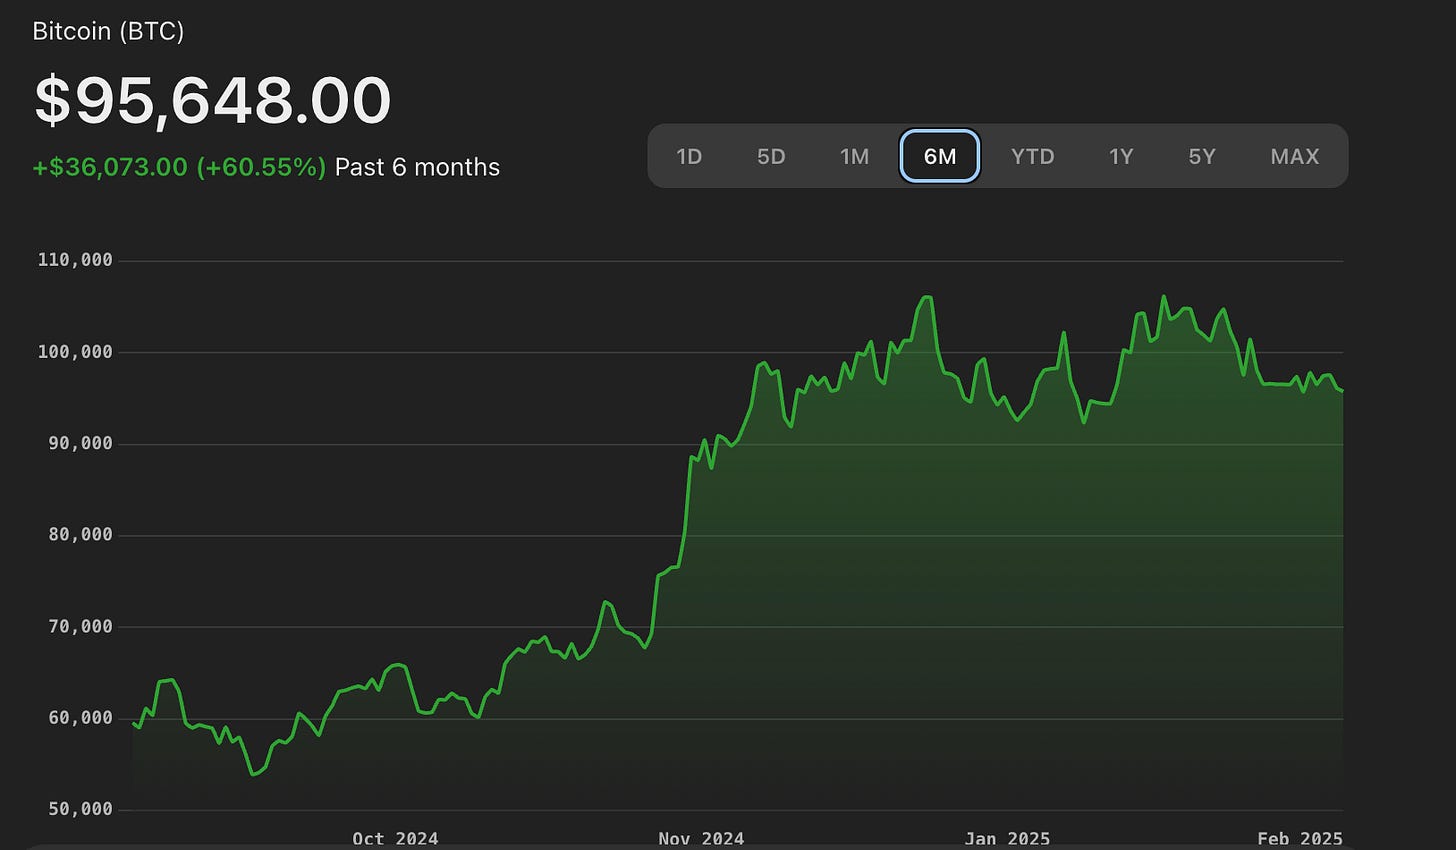Click the 70,000 axis label
1456x850 pixels.
(80, 627)
